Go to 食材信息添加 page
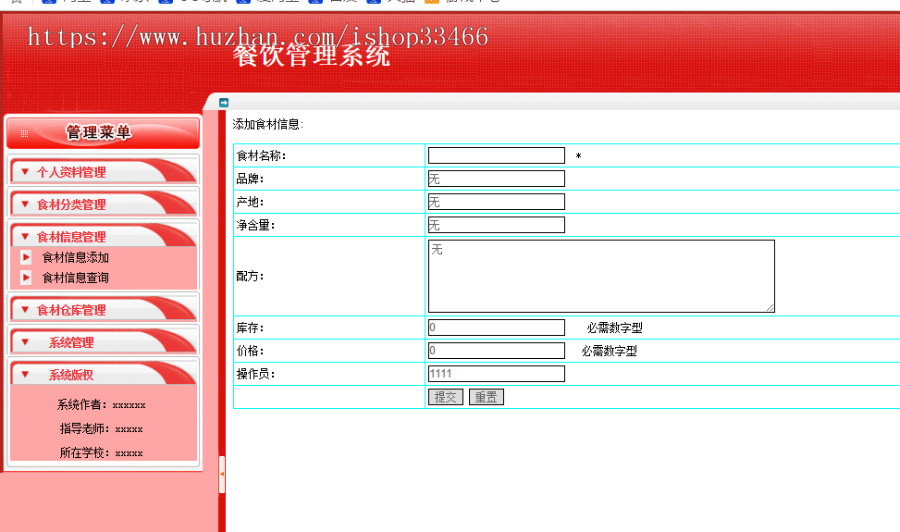Image resolution: width=900 pixels, height=532 pixels. [75, 258]
